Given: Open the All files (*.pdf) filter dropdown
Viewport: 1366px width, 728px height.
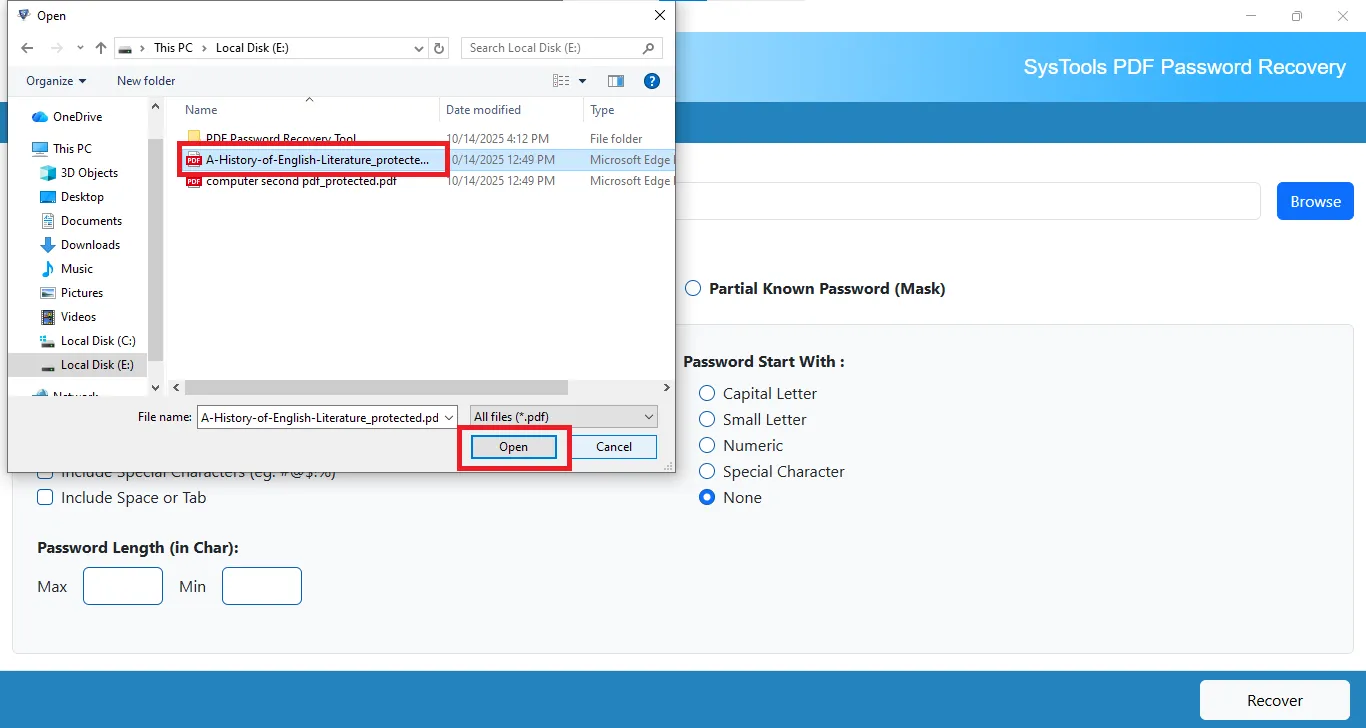Looking at the screenshot, I should click(563, 417).
